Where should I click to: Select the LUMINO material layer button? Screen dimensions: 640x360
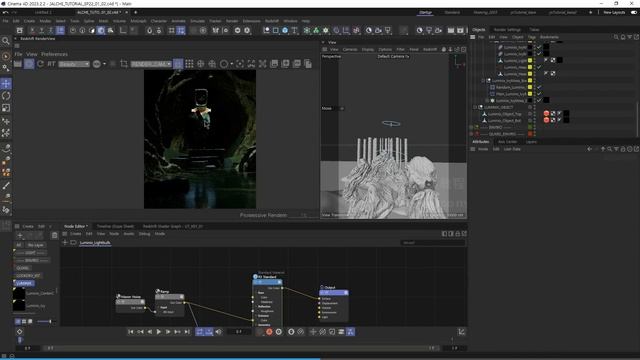[x=24, y=283]
